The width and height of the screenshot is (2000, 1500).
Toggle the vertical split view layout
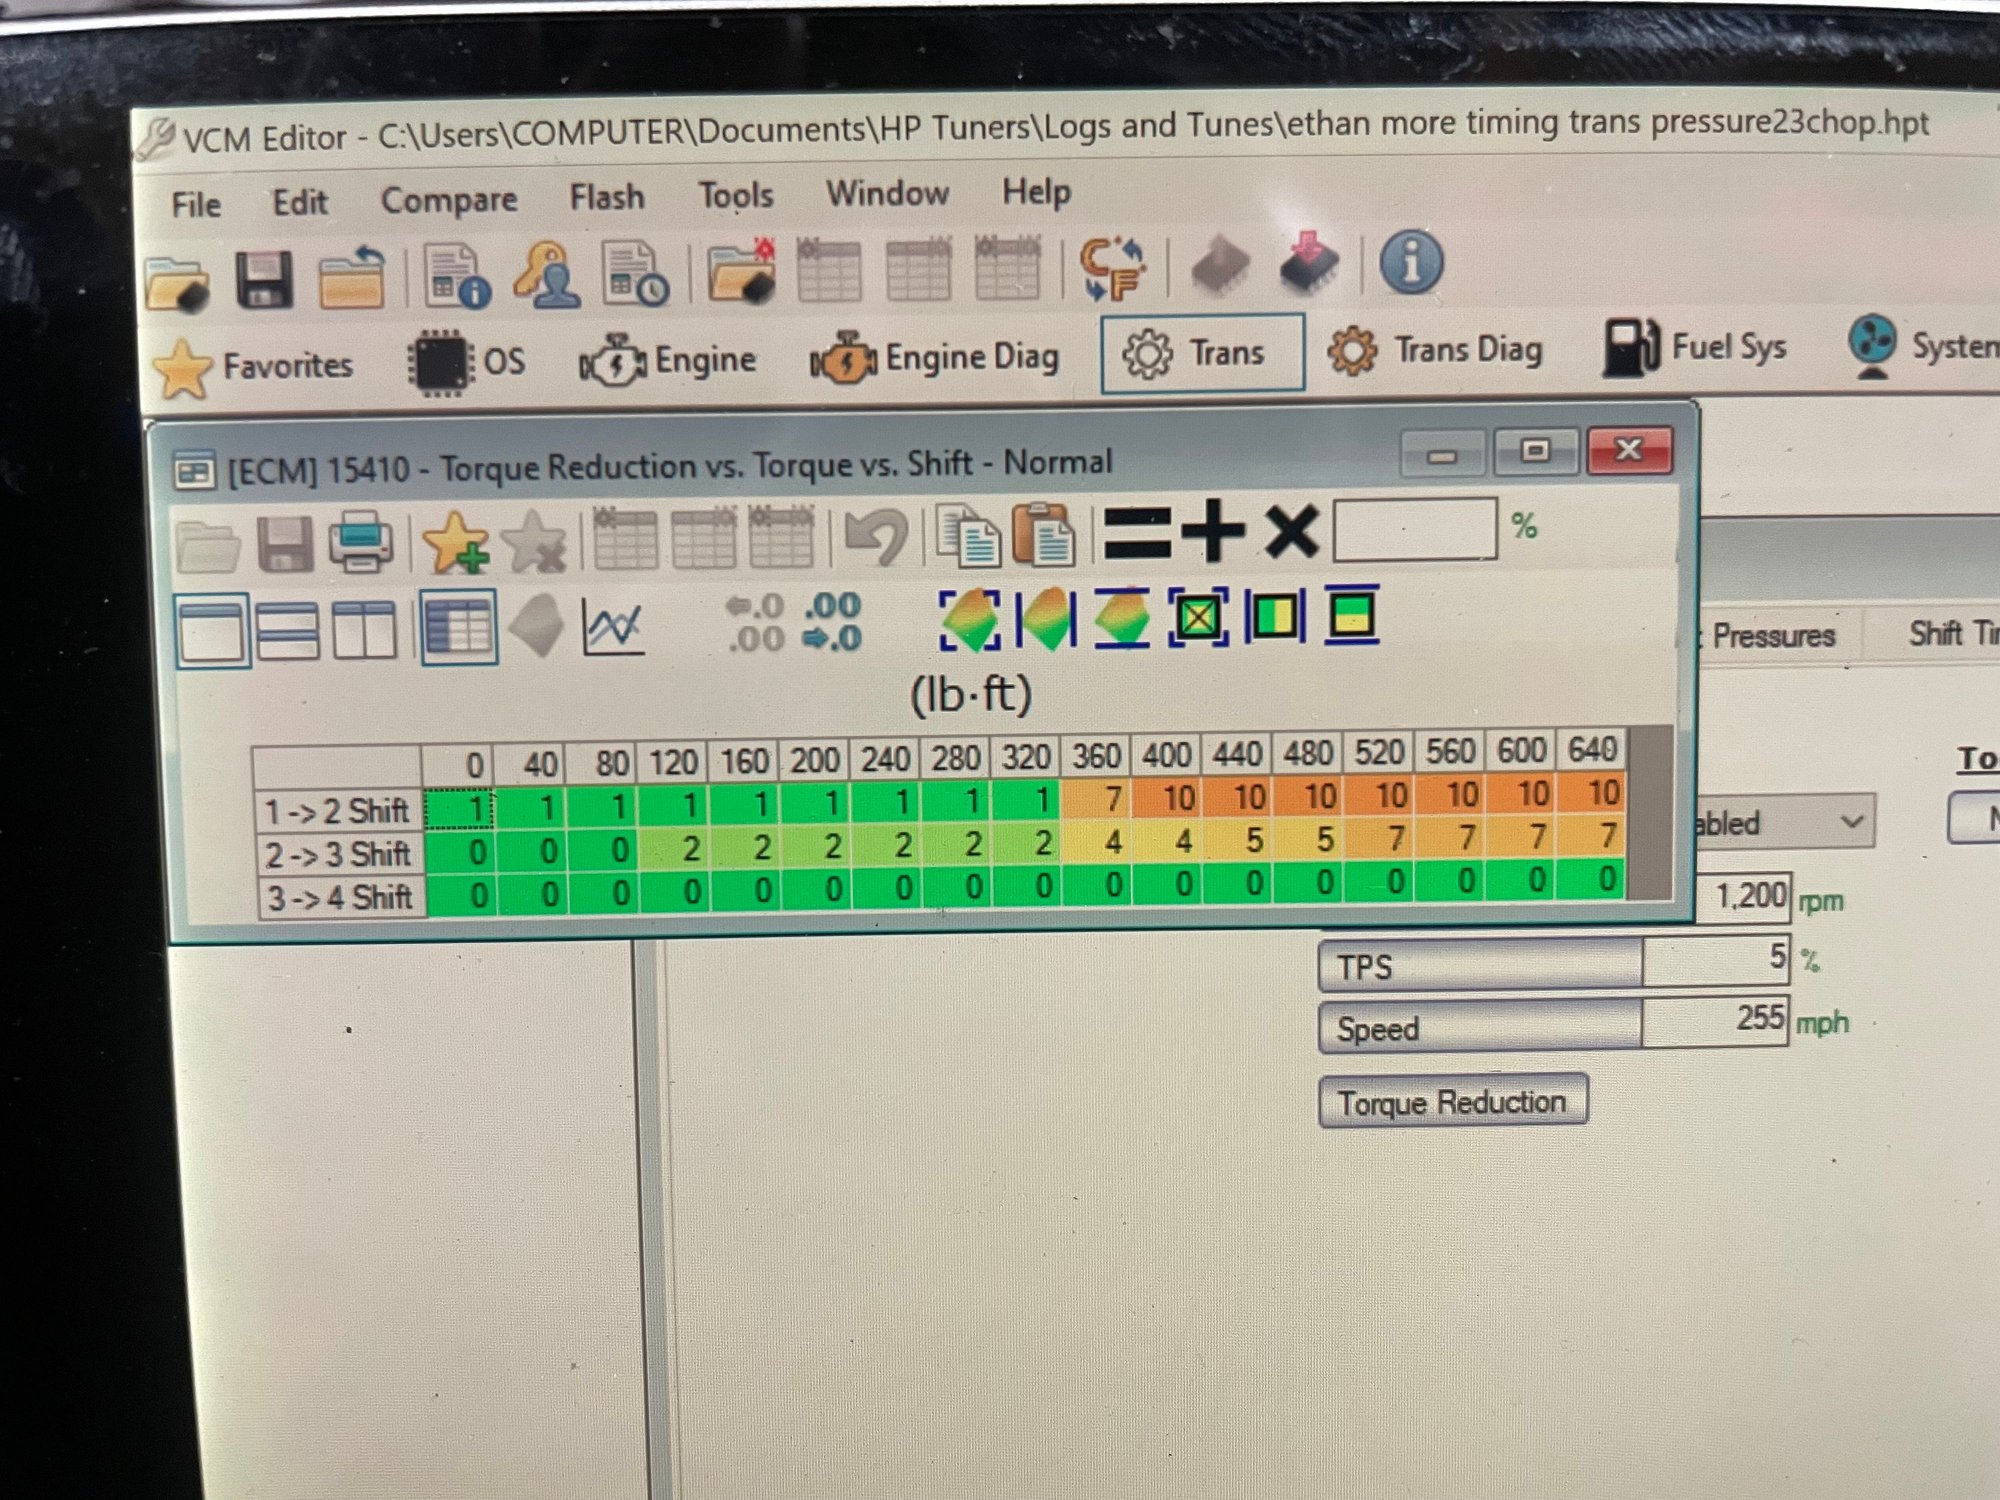click(364, 630)
